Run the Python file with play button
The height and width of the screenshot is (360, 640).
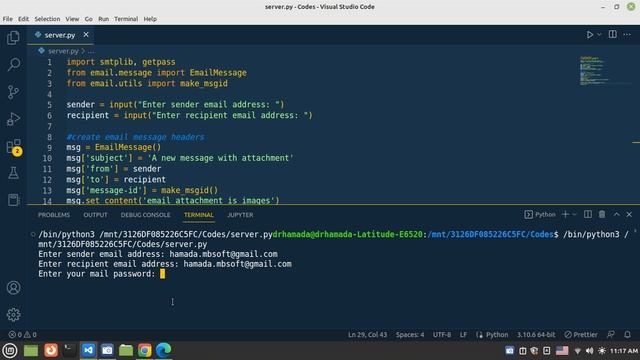pos(589,35)
